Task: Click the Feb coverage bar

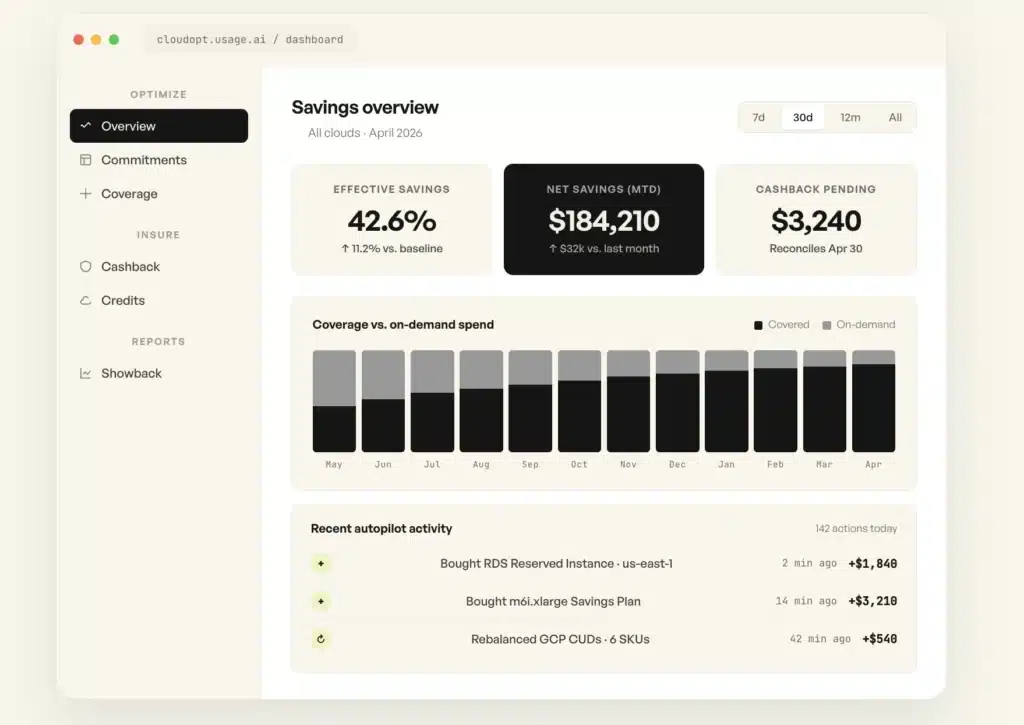Action: pyautogui.click(x=775, y=401)
